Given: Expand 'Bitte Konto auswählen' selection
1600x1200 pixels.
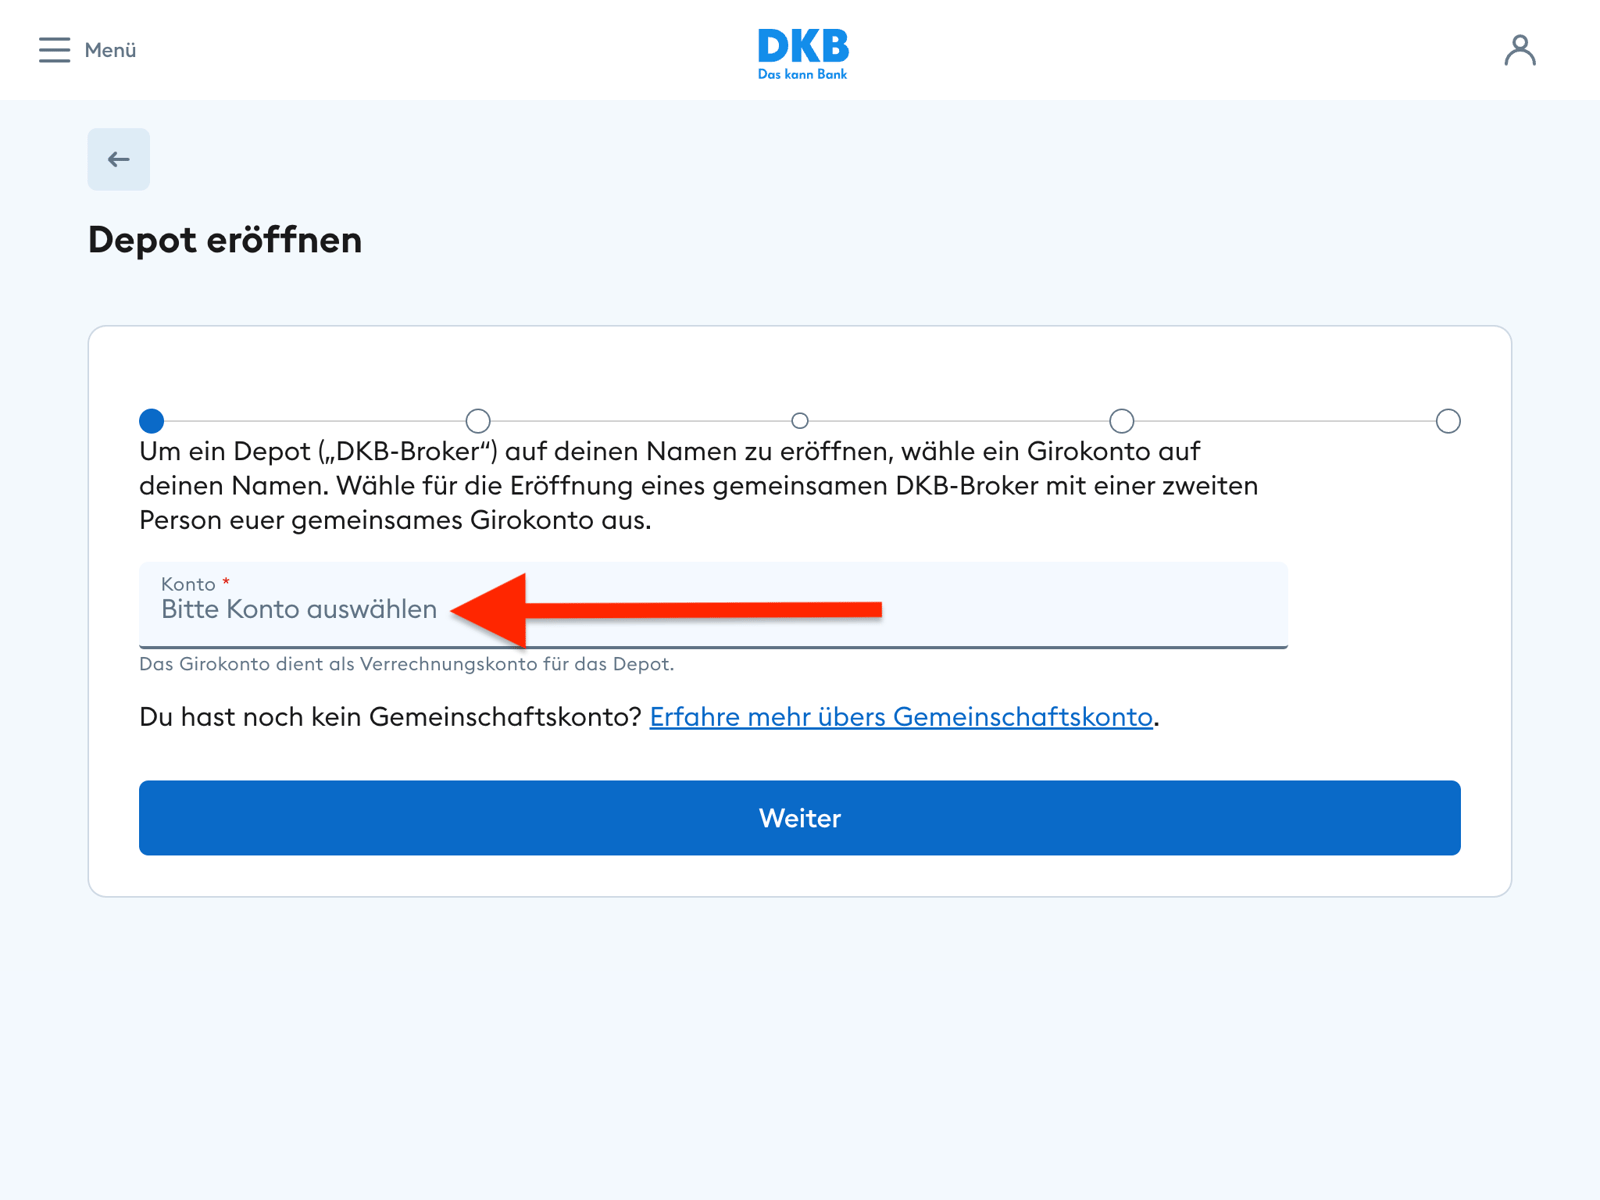Looking at the screenshot, I should tap(298, 609).
